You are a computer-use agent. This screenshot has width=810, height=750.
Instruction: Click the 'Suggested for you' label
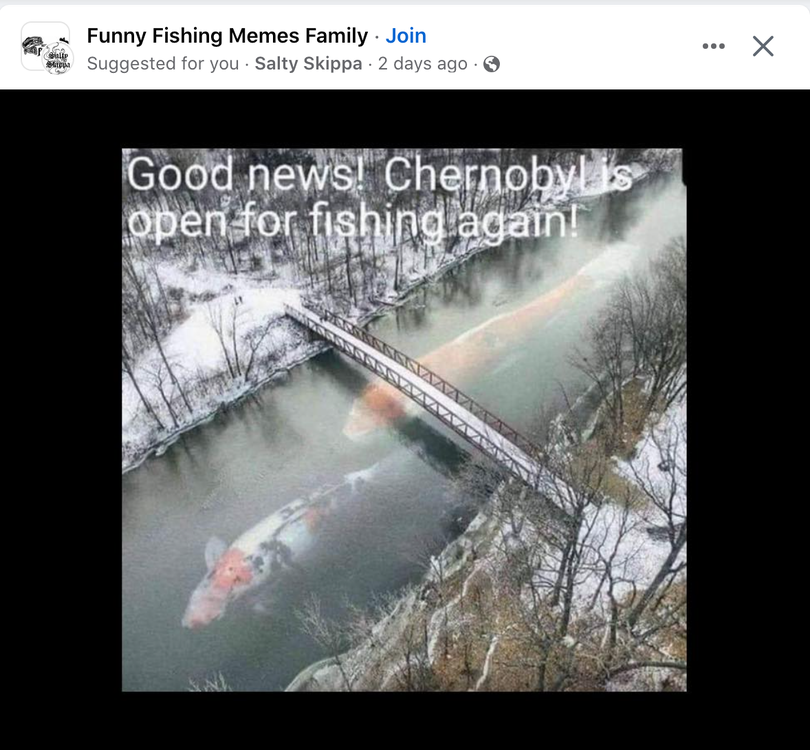click(163, 64)
